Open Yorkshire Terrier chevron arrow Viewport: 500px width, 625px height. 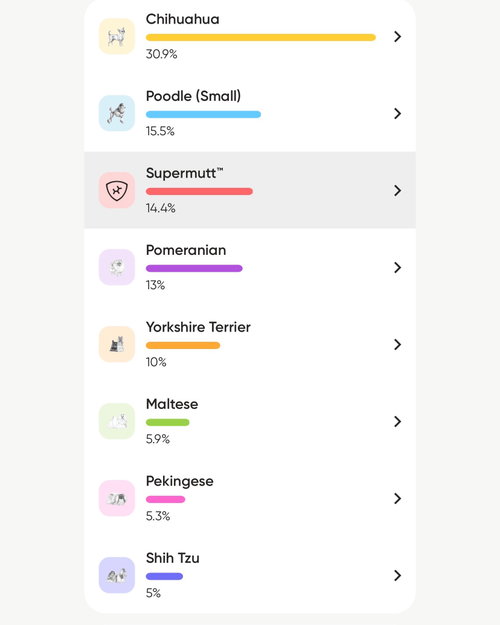pos(398,344)
